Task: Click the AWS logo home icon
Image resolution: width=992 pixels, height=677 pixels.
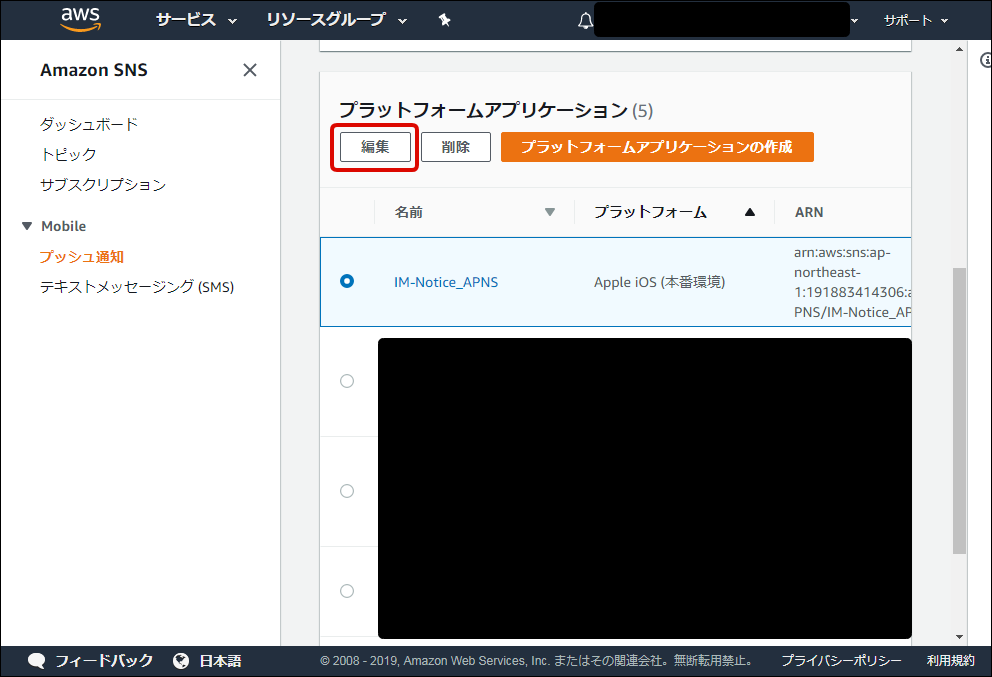Action: click(80, 19)
